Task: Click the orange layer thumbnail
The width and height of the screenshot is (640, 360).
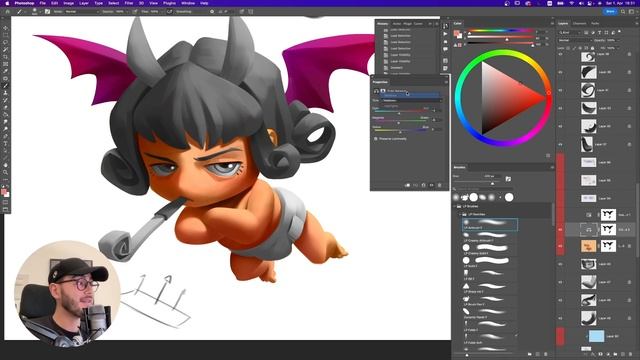Action: click(588, 246)
